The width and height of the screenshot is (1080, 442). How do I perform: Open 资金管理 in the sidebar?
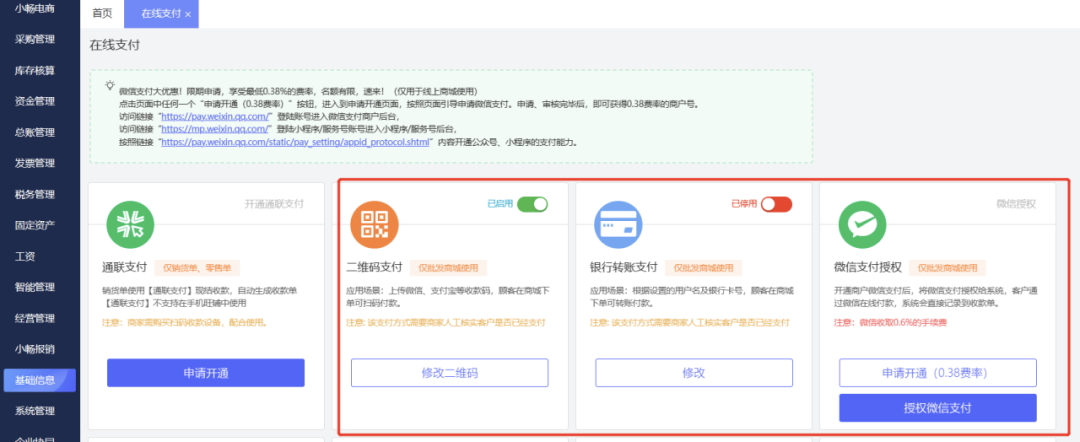click(34, 101)
